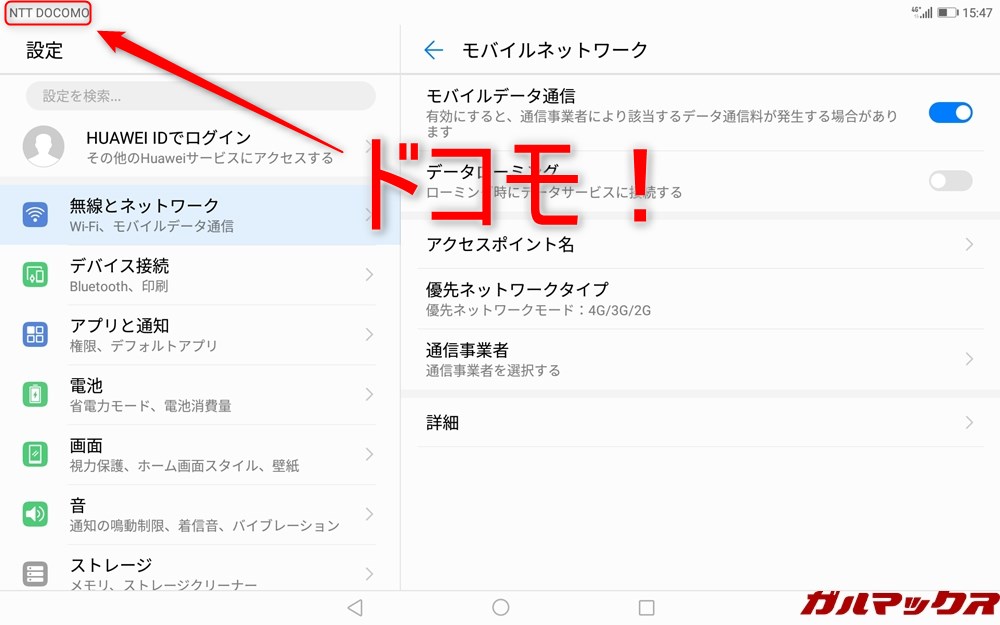Tap the Recent Apps square button
Image resolution: width=1000 pixels, height=625 pixels.
tap(646, 607)
